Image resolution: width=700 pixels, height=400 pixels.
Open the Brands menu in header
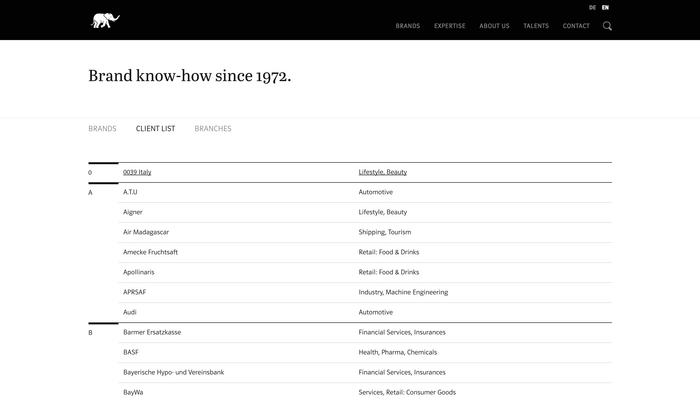tap(408, 26)
